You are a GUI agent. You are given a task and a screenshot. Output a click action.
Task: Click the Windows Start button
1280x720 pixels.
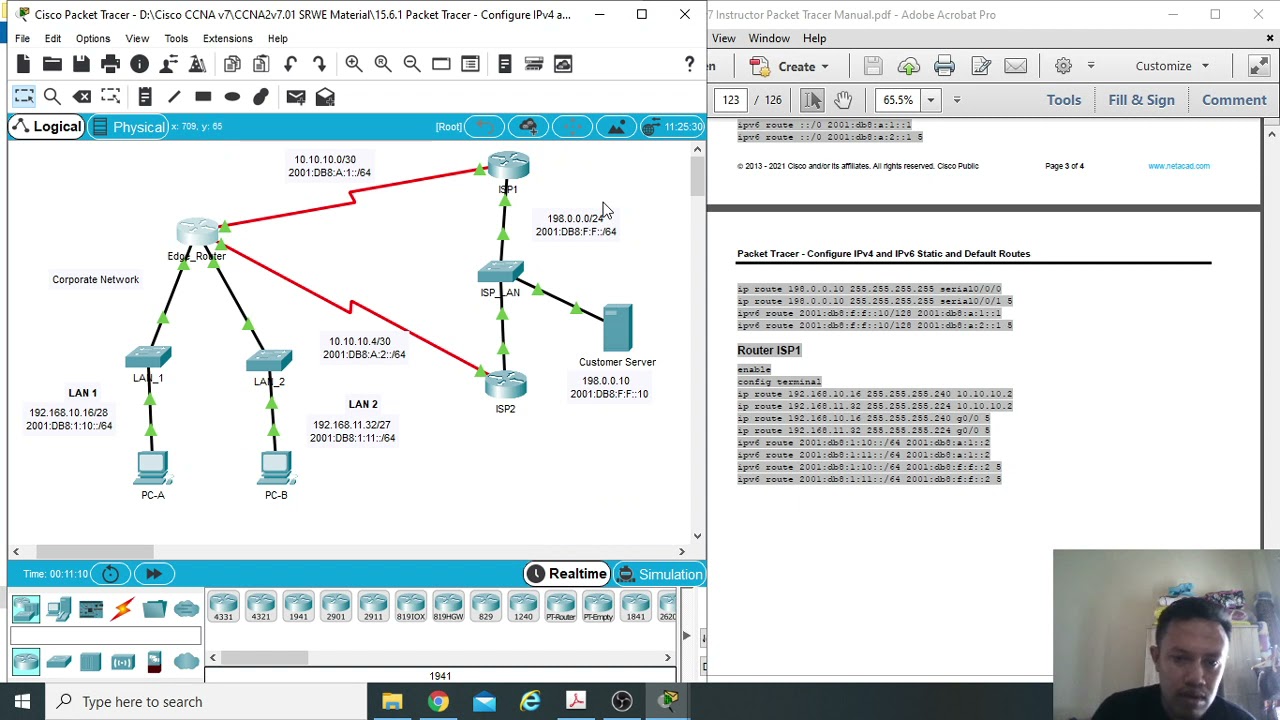tap(22, 702)
